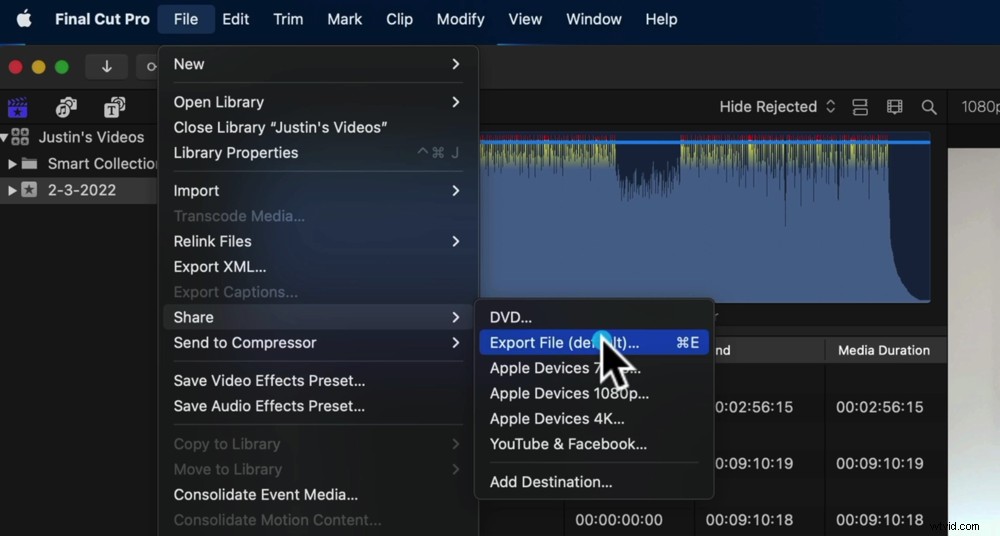
Task: Open the Relink Files submenu
Action: click(317, 241)
